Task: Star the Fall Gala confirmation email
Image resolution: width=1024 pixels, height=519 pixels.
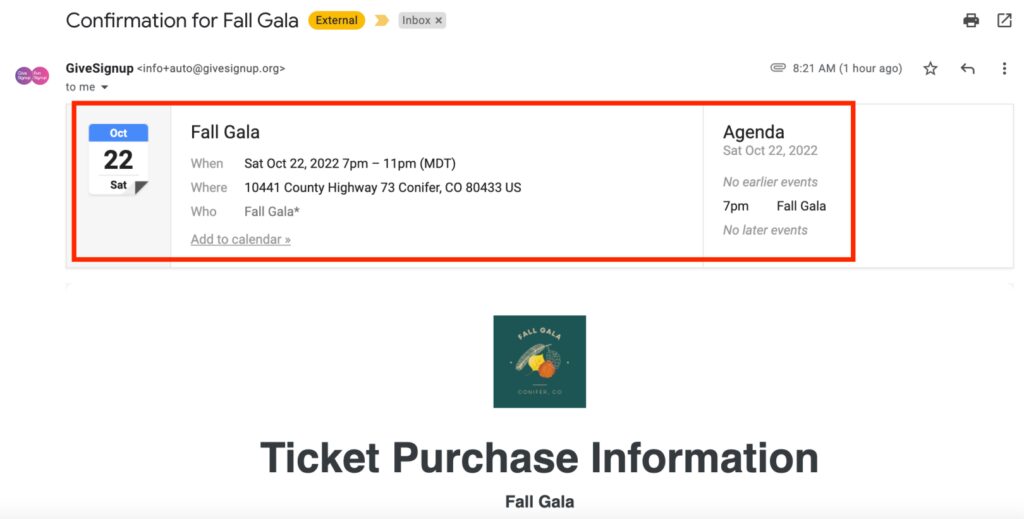Action: coord(931,69)
